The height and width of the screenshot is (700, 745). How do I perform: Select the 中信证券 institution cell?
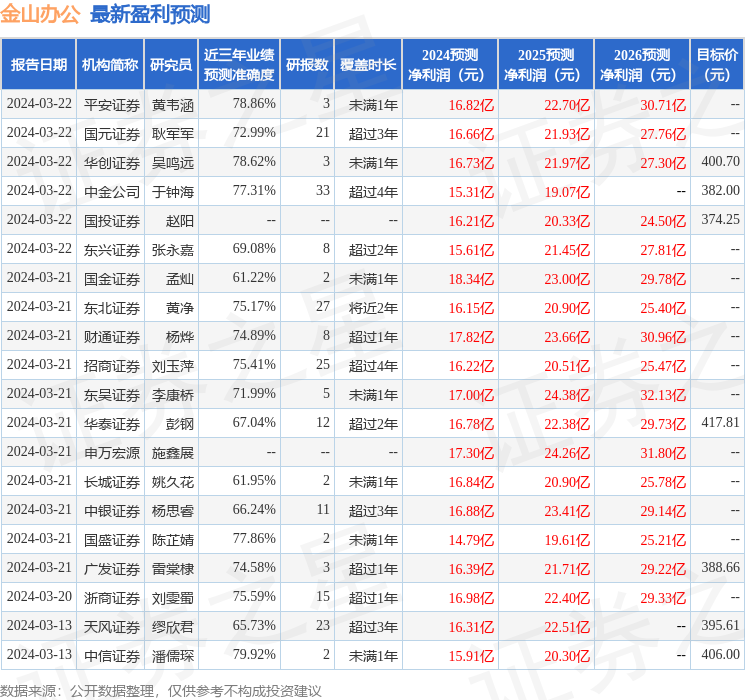click(x=112, y=655)
